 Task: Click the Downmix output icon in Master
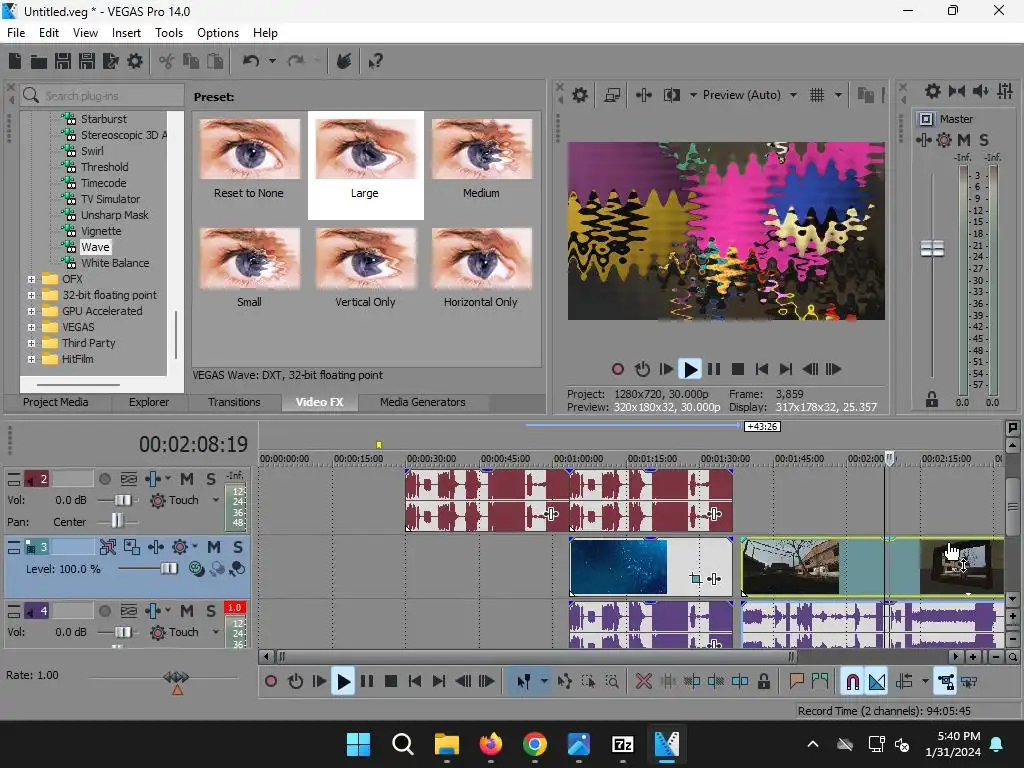point(957,91)
